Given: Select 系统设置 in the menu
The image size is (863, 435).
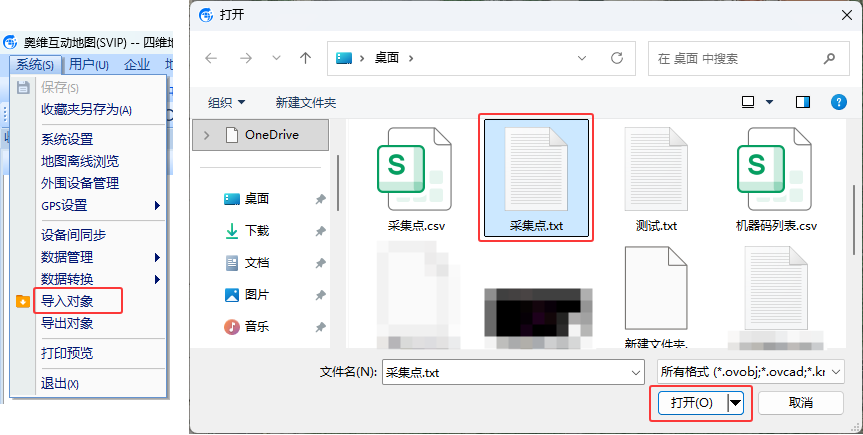Looking at the screenshot, I should click(x=67, y=139).
